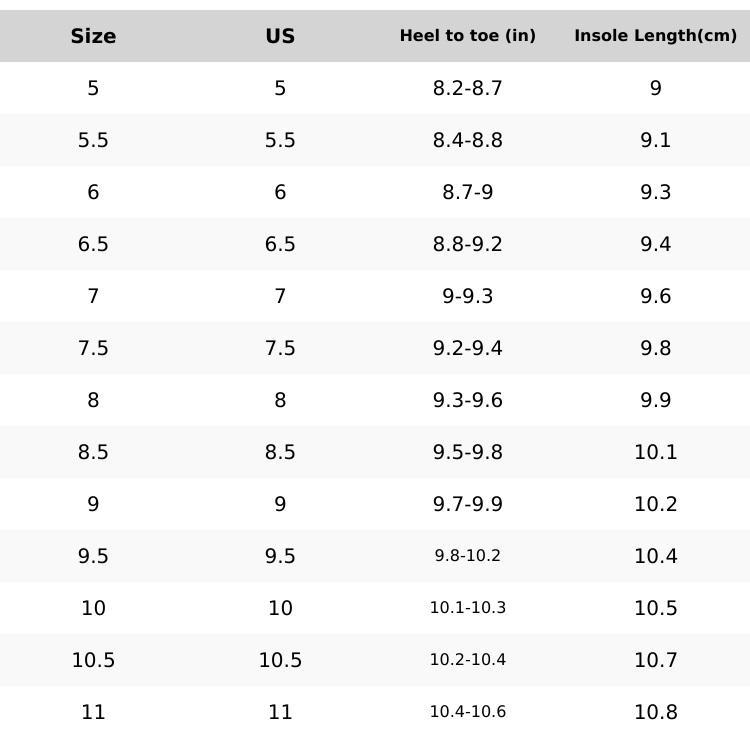Screen dimensions: 750x738
Task: Click insole length 10.7 cell
Action: pos(655,660)
